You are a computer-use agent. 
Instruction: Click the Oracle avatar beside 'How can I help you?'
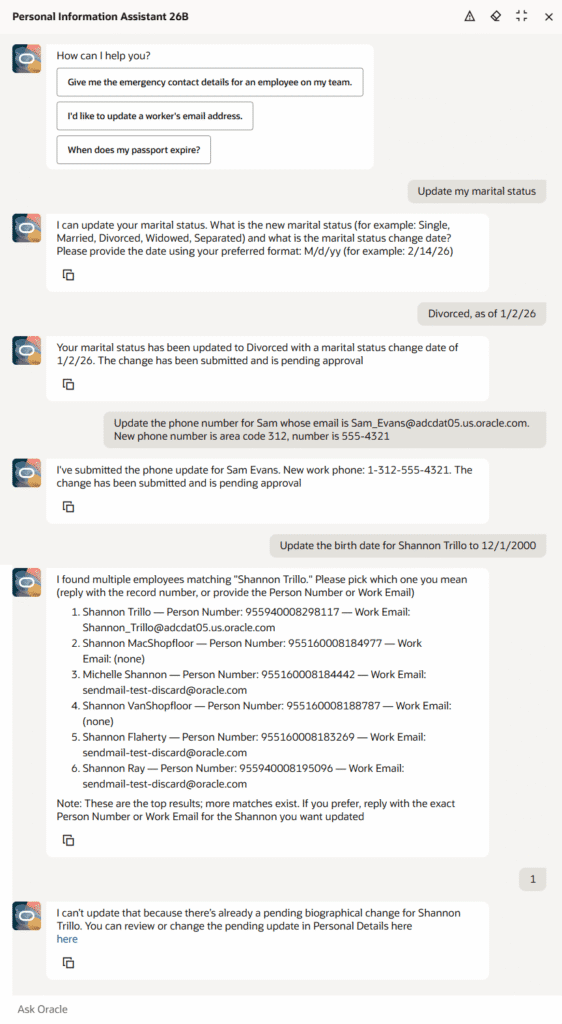(27, 59)
